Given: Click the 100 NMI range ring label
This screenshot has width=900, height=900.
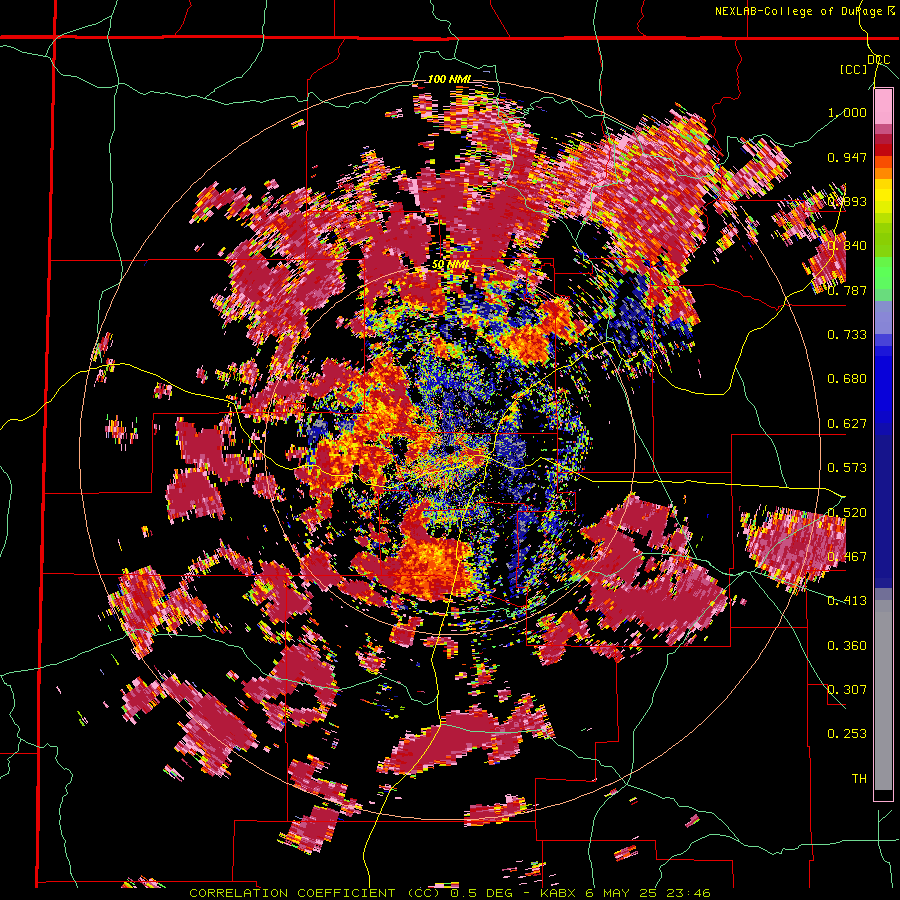Looking at the screenshot, I should pyautogui.click(x=449, y=79).
